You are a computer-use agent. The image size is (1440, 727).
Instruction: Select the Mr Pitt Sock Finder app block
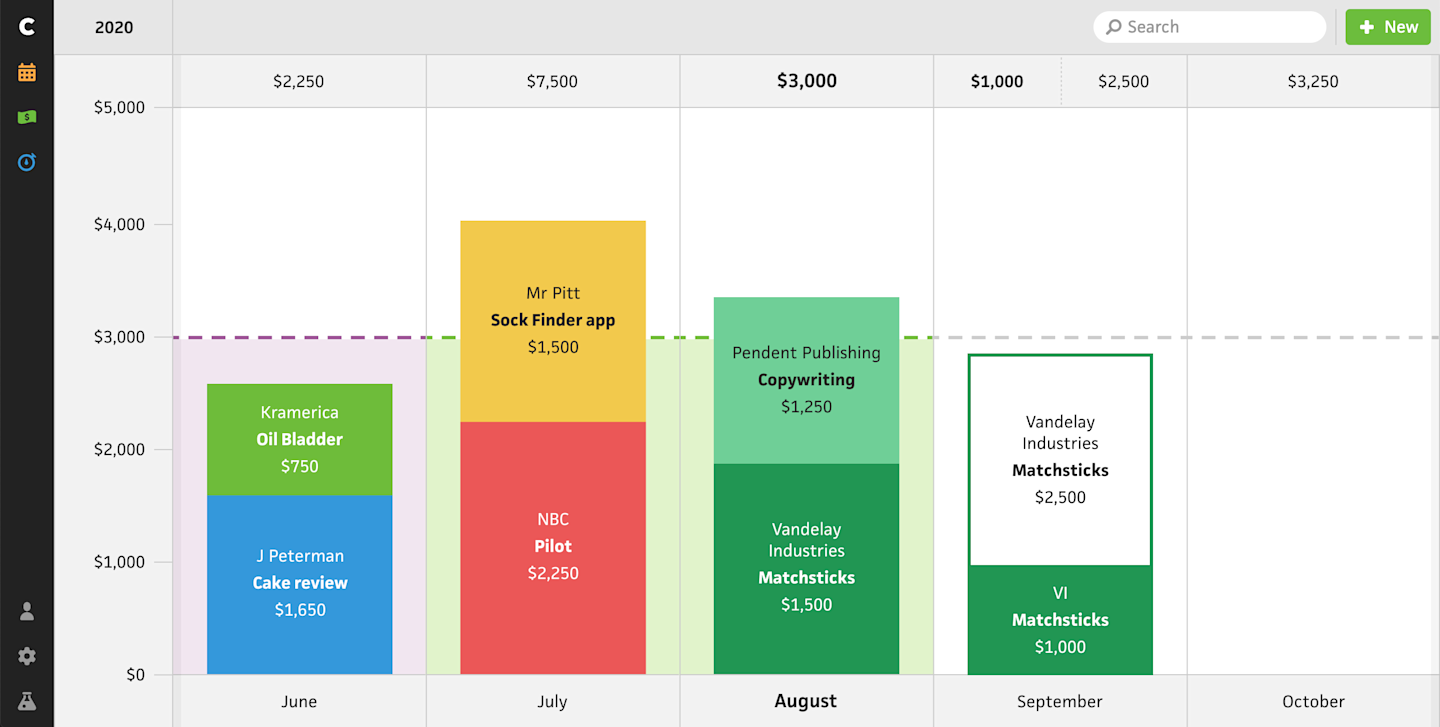click(x=553, y=321)
